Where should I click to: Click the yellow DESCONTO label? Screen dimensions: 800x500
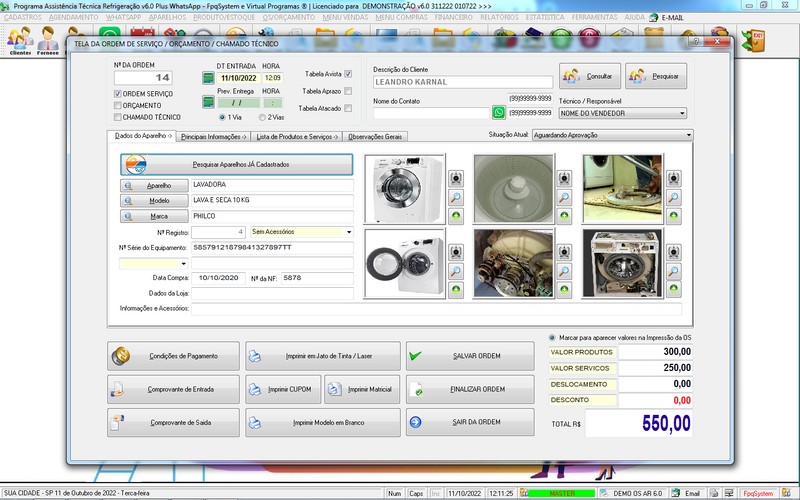point(582,400)
